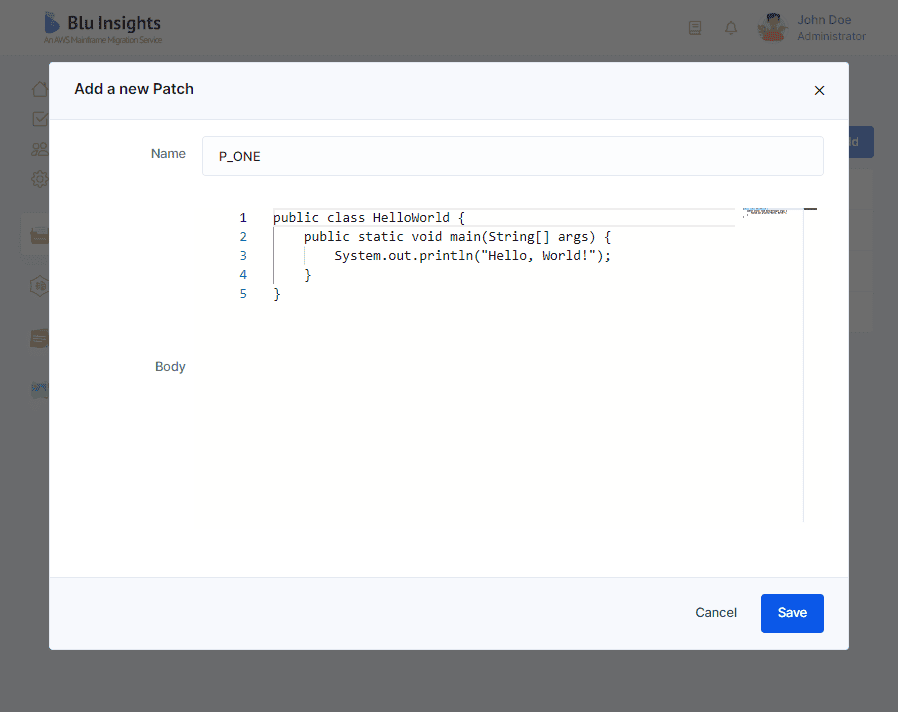This screenshot has height=712, width=898.
Task: Click the Blu Insights logo
Action: 102,28
